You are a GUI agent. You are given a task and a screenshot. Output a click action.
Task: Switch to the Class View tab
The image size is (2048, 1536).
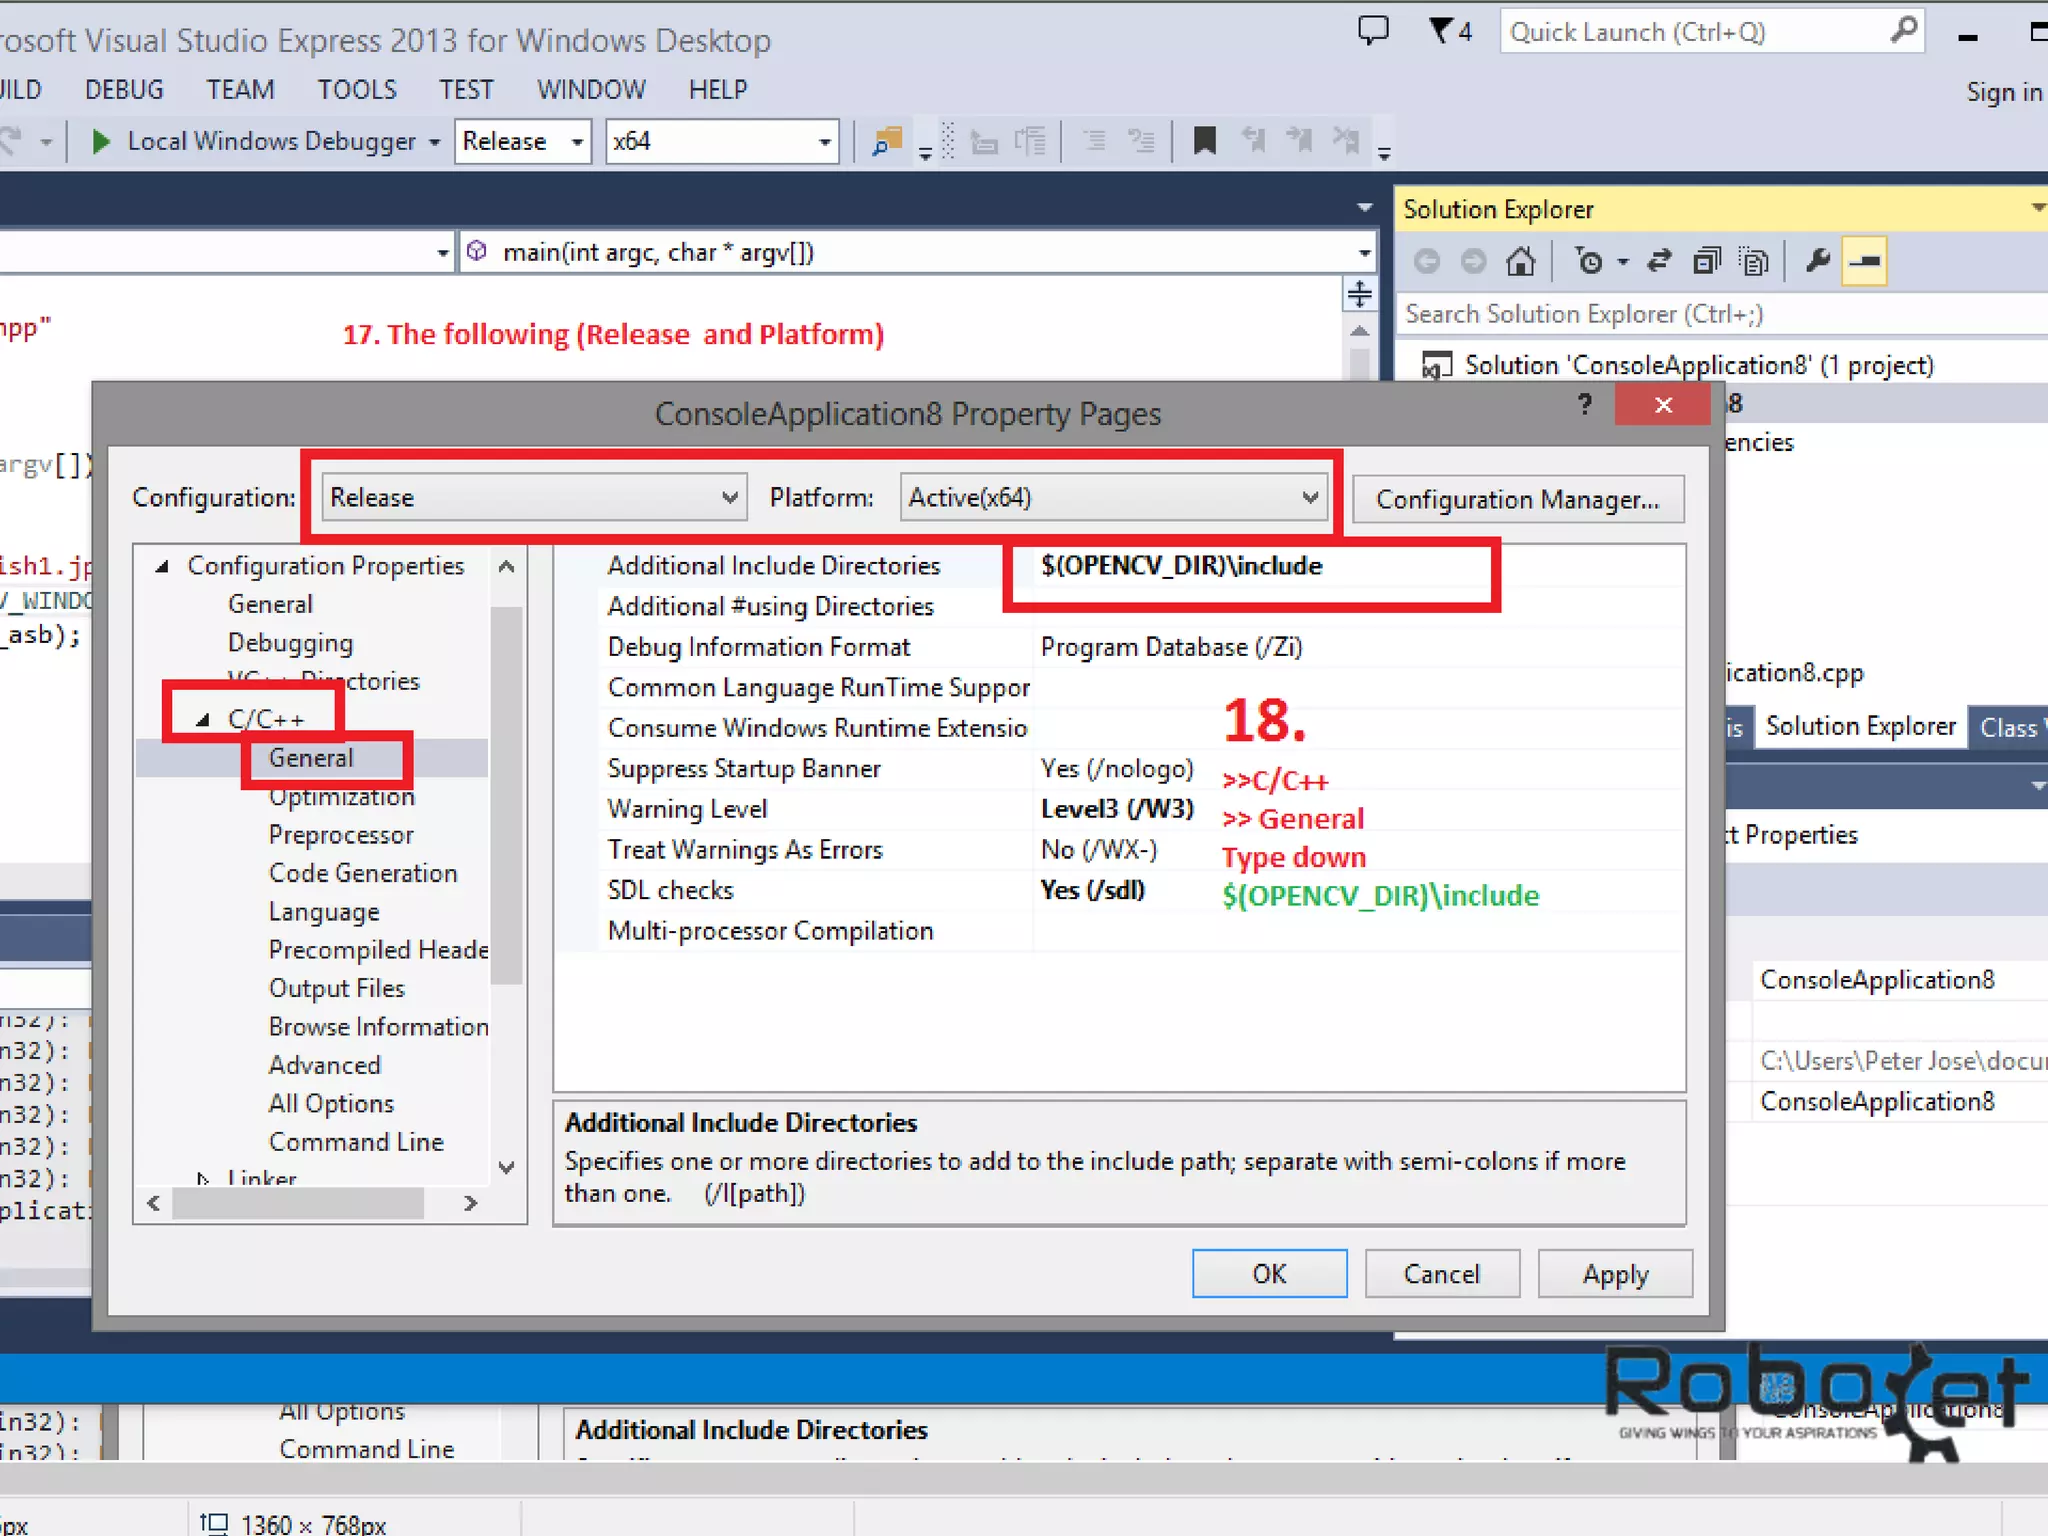point(2008,727)
